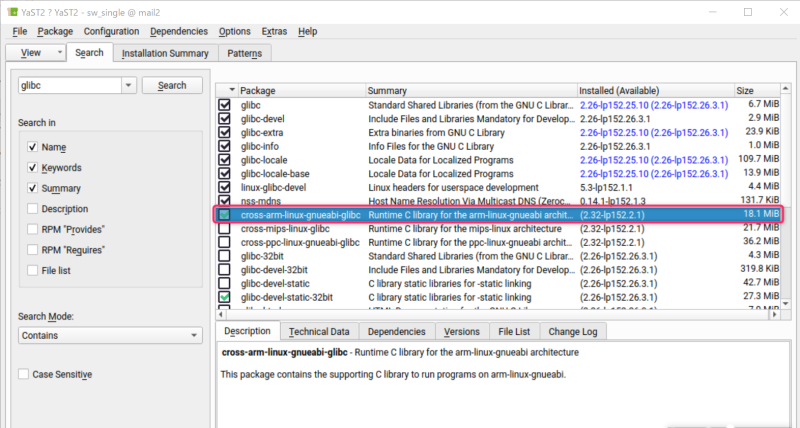Enable the RPM "Provides" search option
This screenshot has width=800, height=428.
[33, 229]
